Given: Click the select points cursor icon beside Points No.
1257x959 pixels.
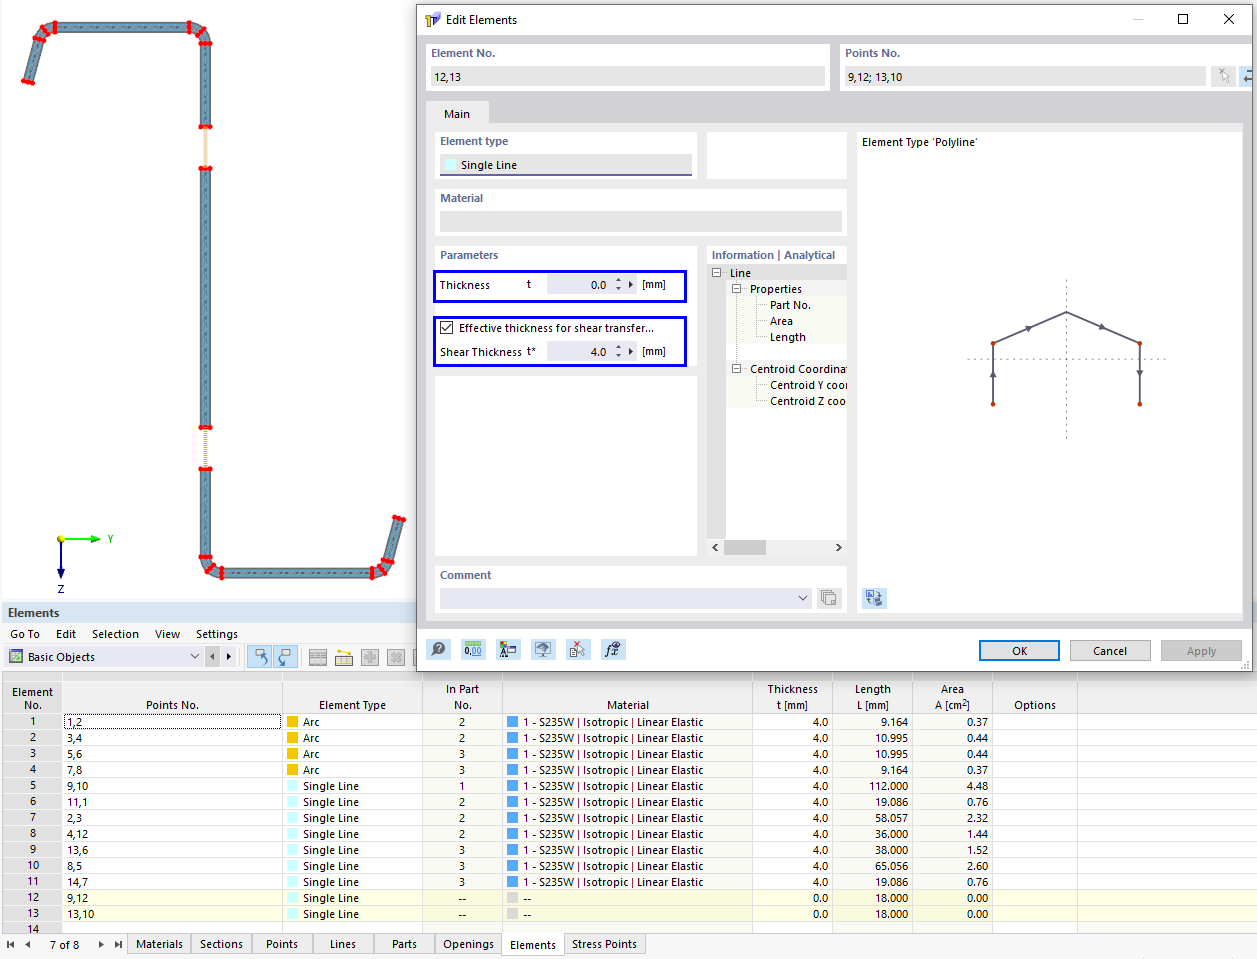Looking at the screenshot, I should point(1223,76).
